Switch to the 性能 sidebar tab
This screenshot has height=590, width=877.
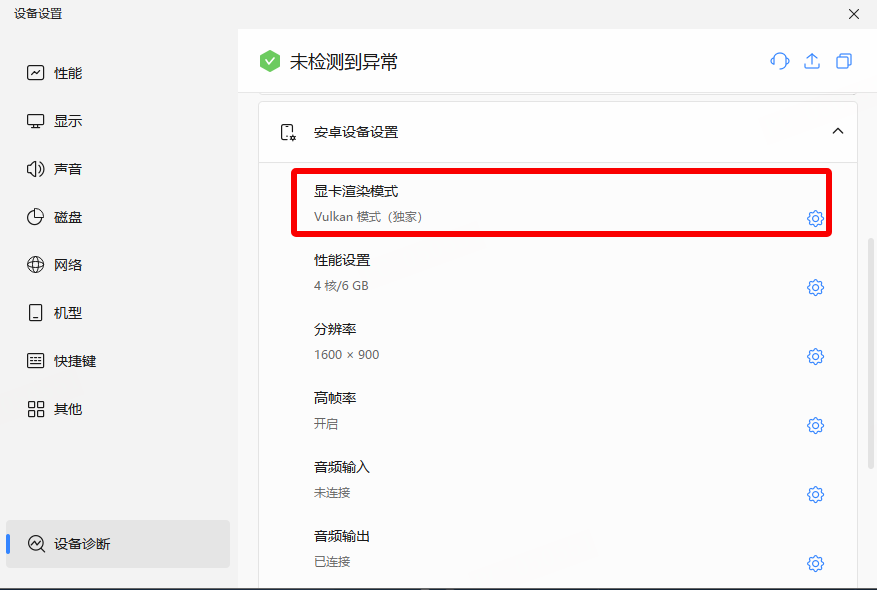pos(67,73)
